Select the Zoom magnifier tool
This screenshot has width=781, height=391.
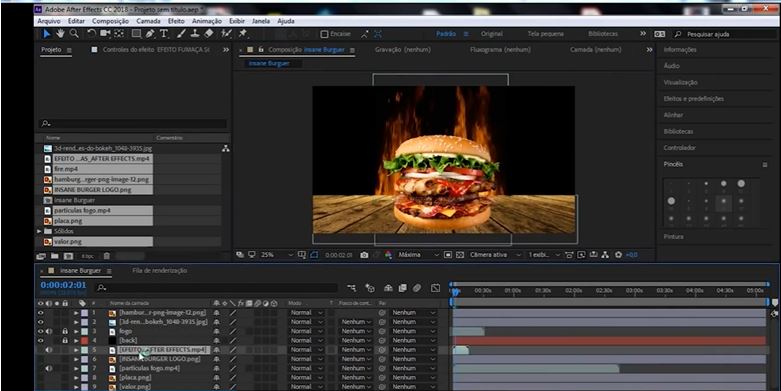click(74, 34)
